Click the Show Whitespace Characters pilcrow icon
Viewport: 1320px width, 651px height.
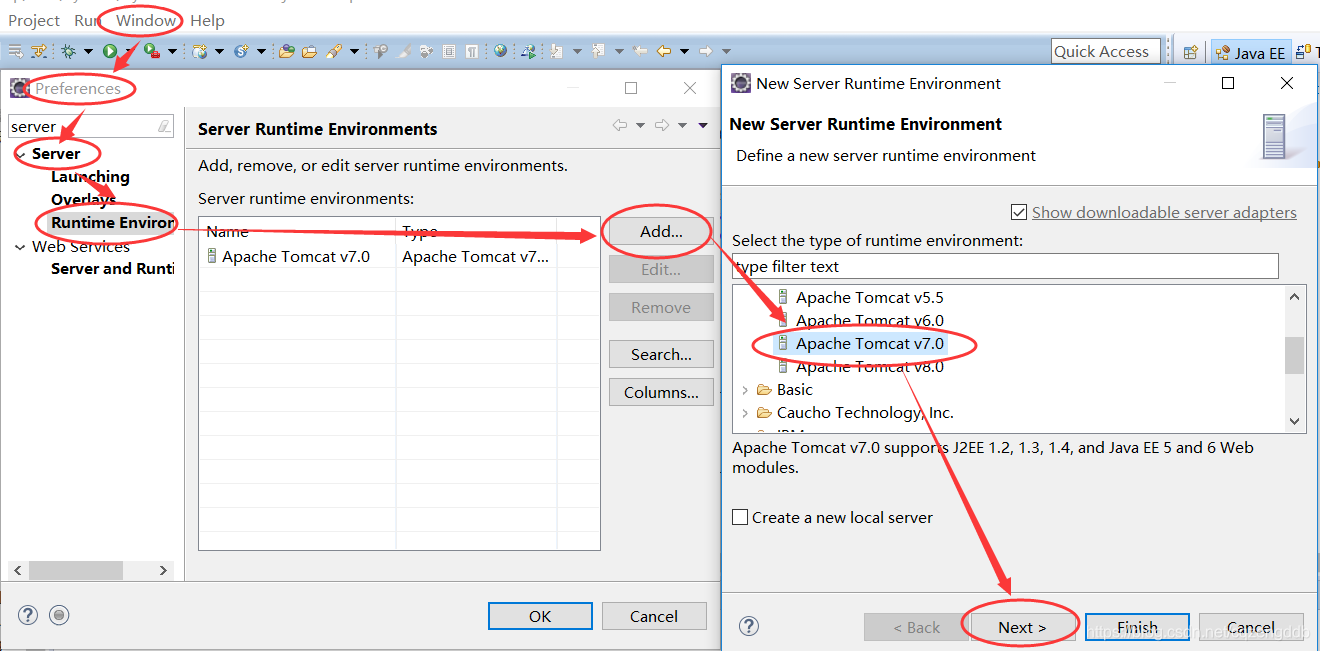(x=472, y=51)
